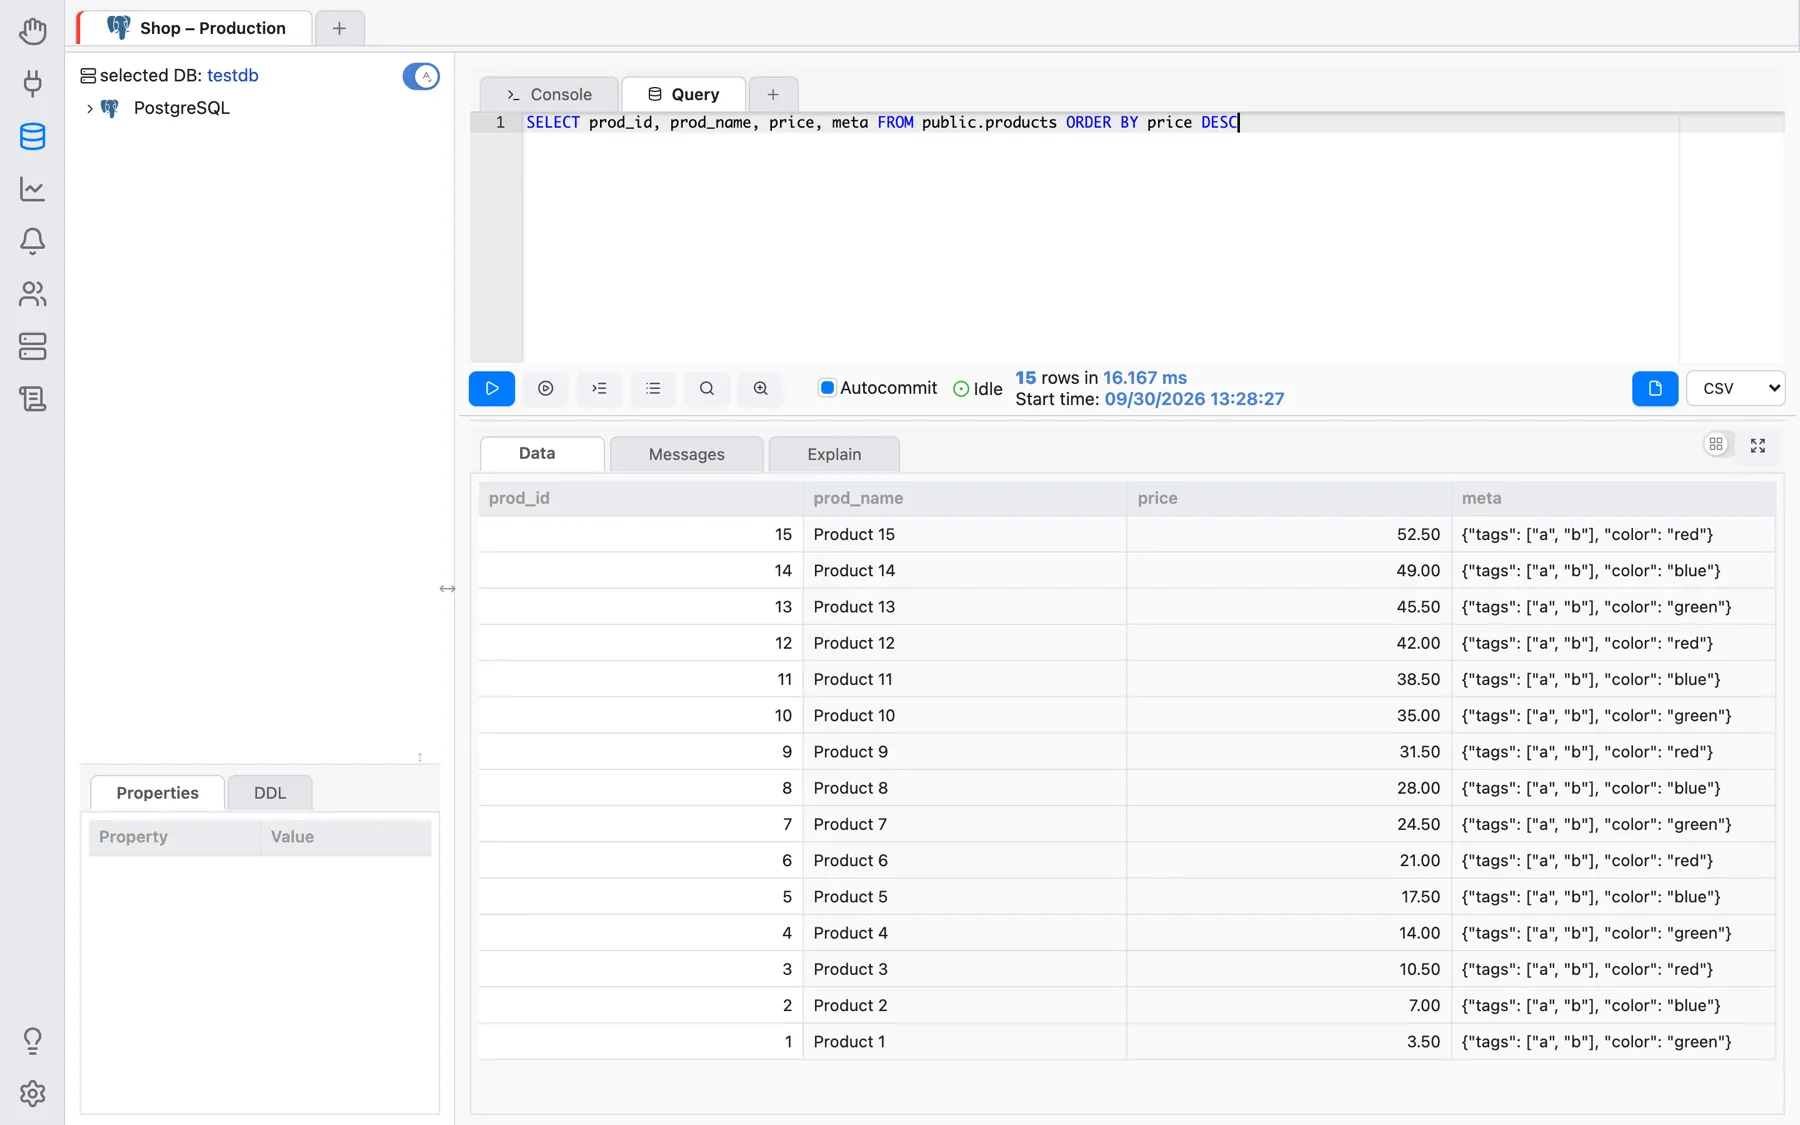Image resolution: width=1800 pixels, height=1125 pixels.
Task: Select the database icon in left sidebar
Action: pyautogui.click(x=32, y=136)
